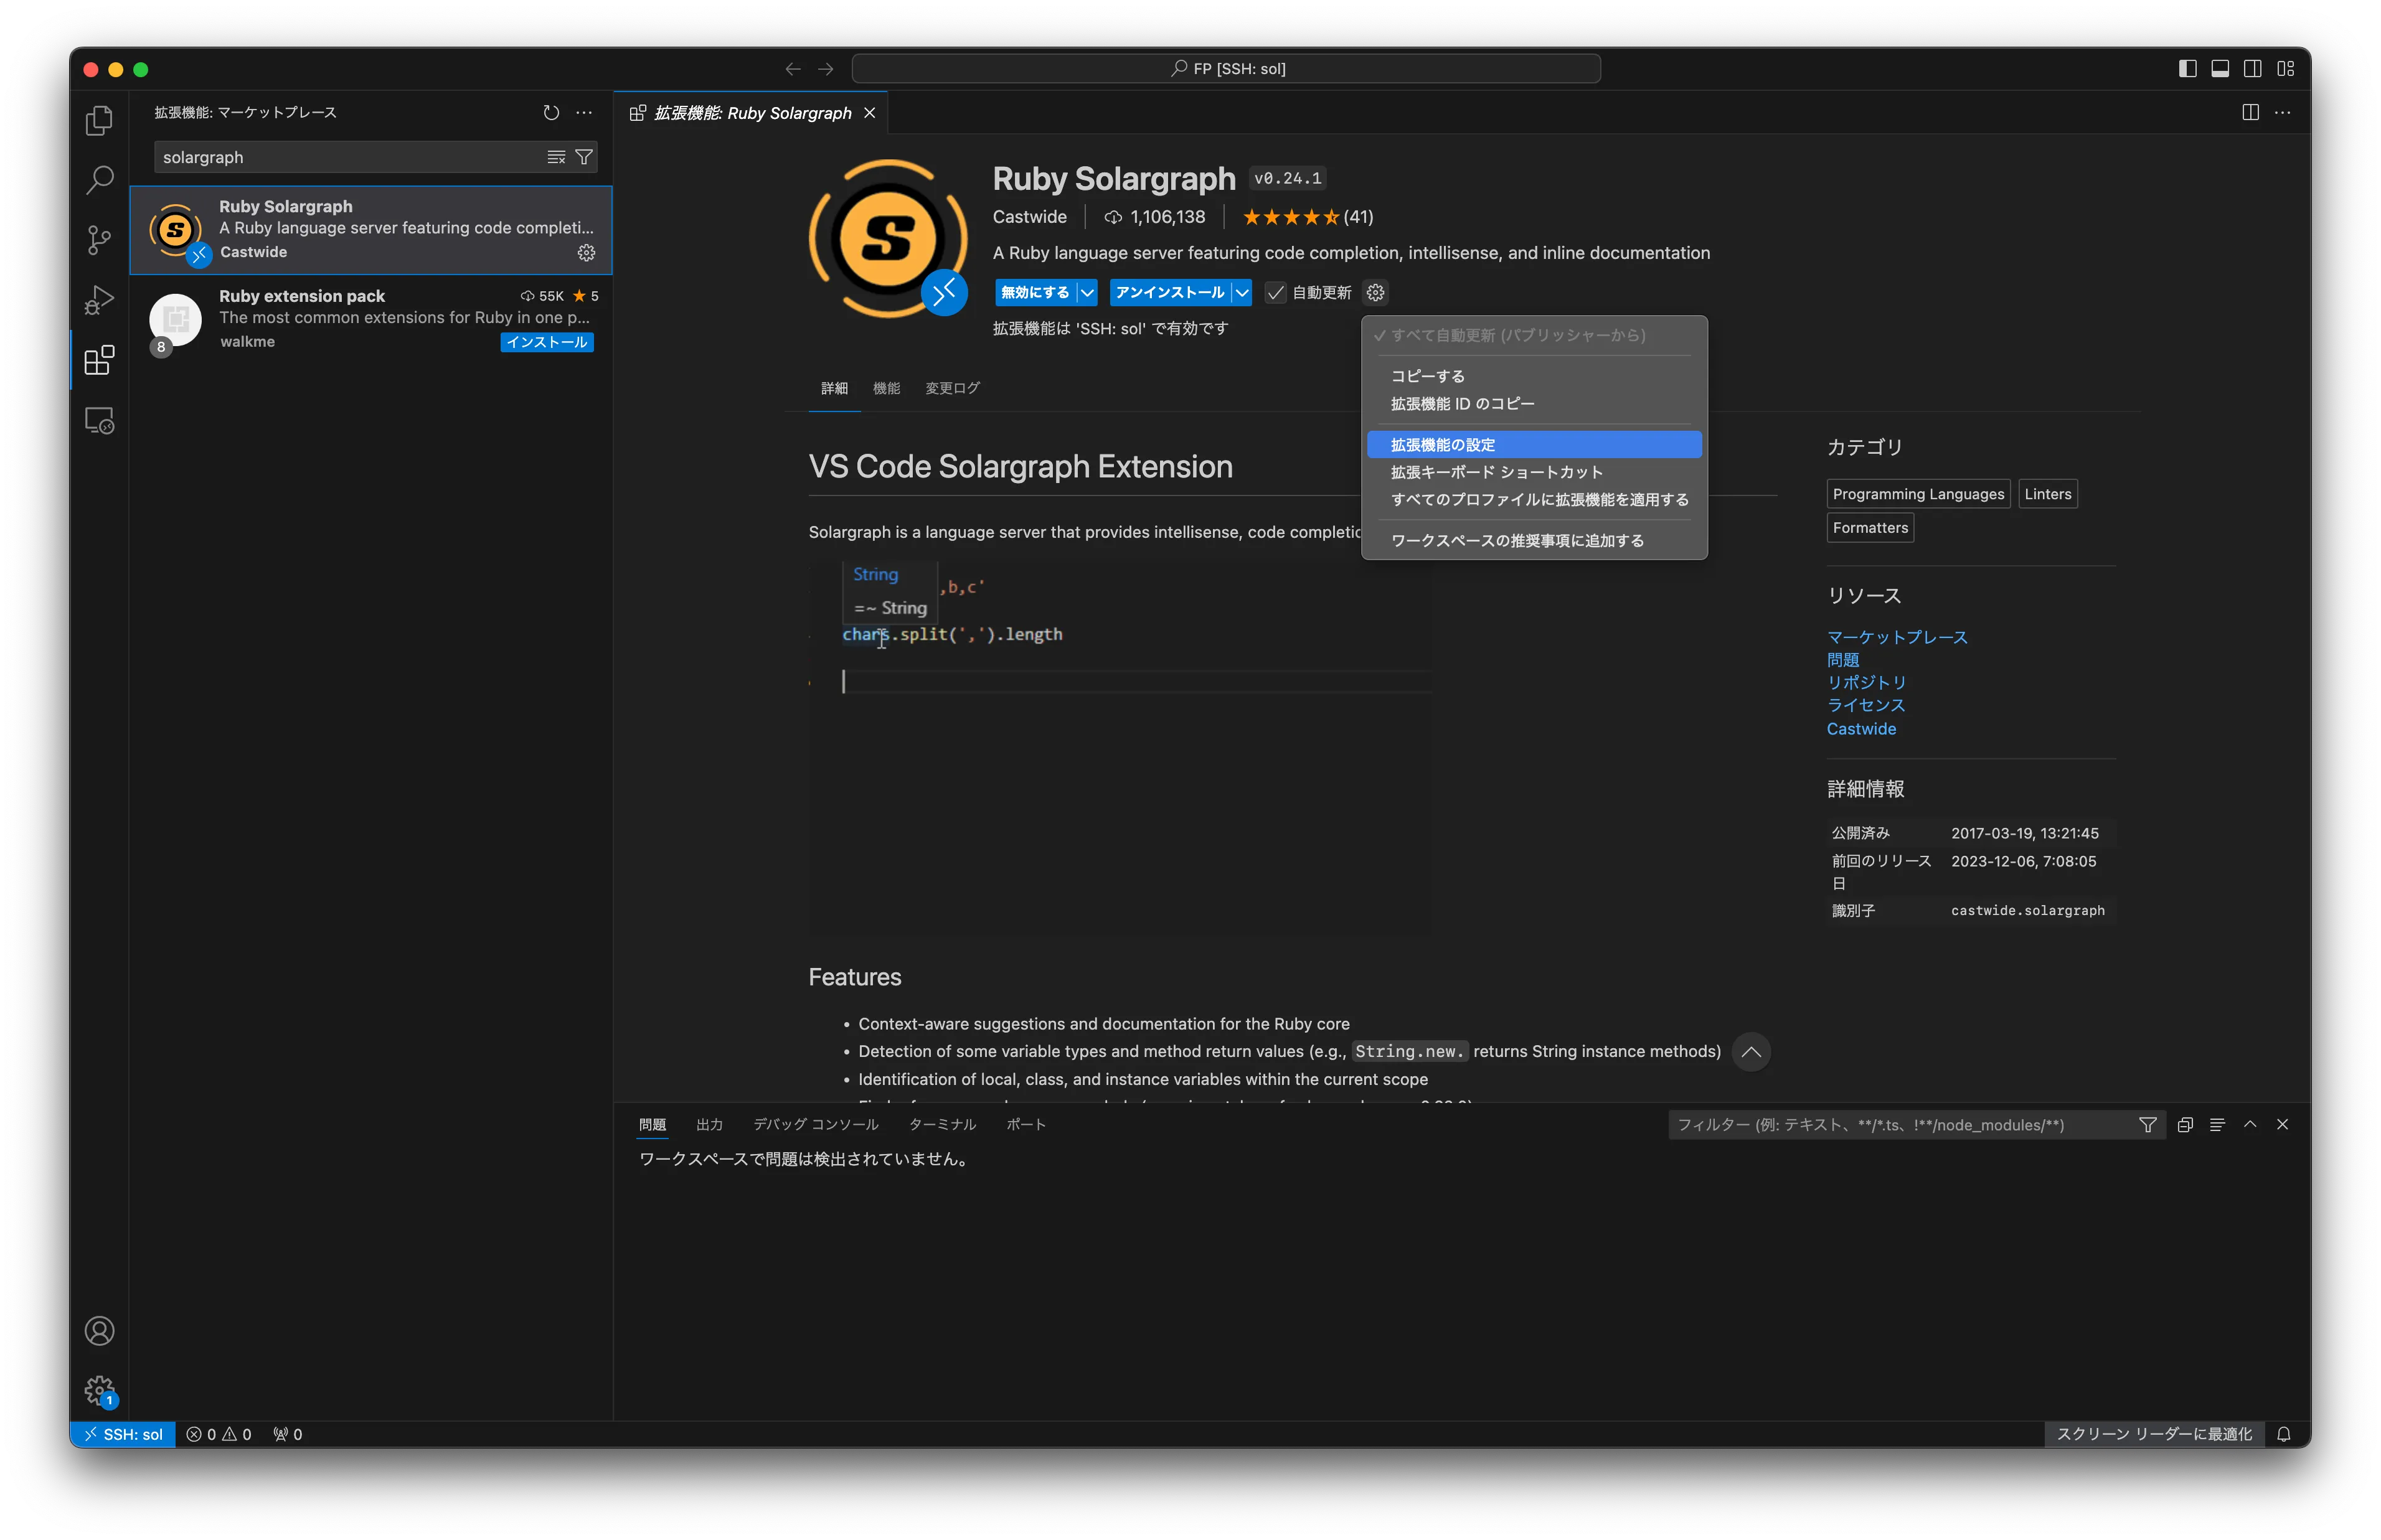Click the Castwide link under resources
2381x1540 pixels.
(x=1861, y=729)
